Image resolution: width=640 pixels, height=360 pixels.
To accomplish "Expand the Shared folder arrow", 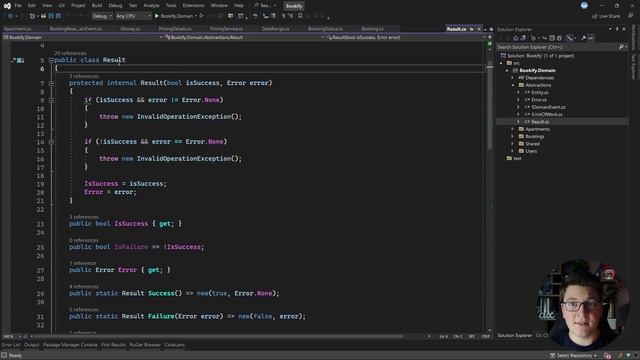I will point(513,144).
